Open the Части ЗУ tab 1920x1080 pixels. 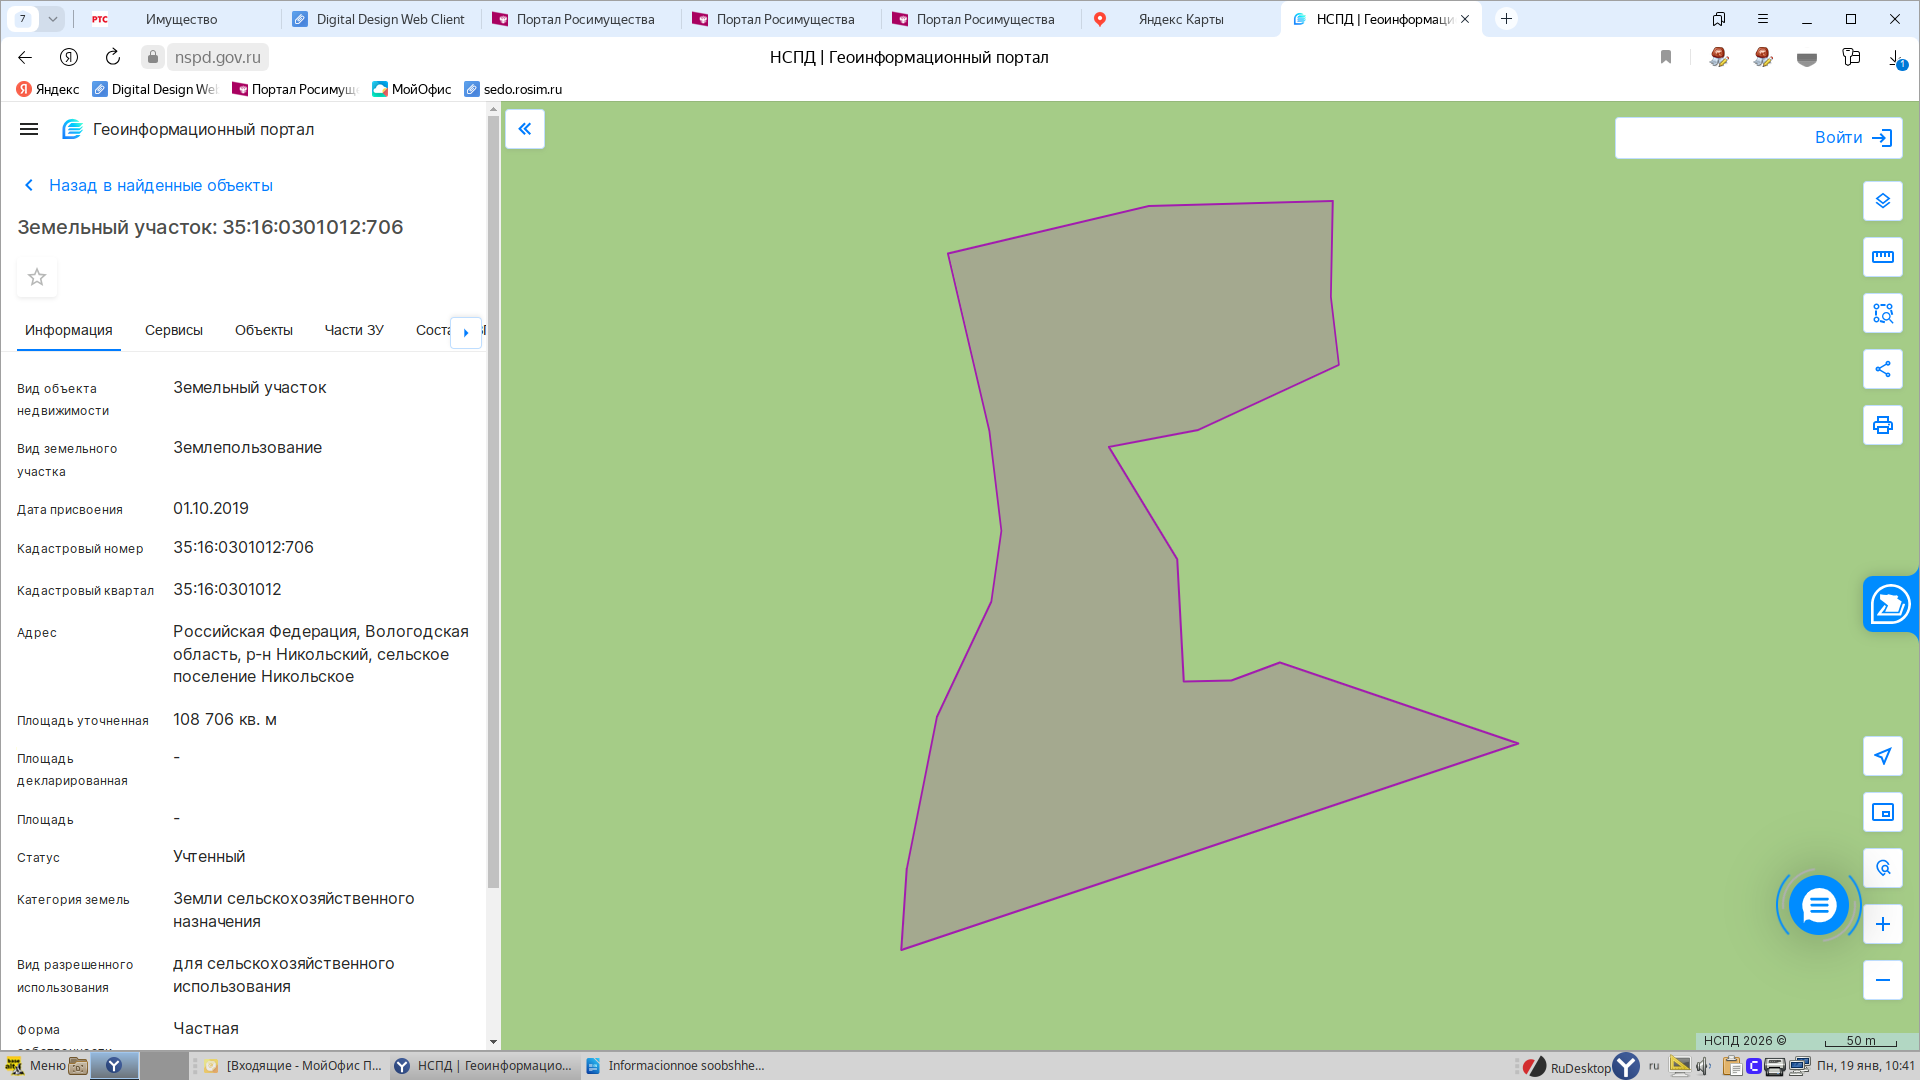[x=353, y=330]
